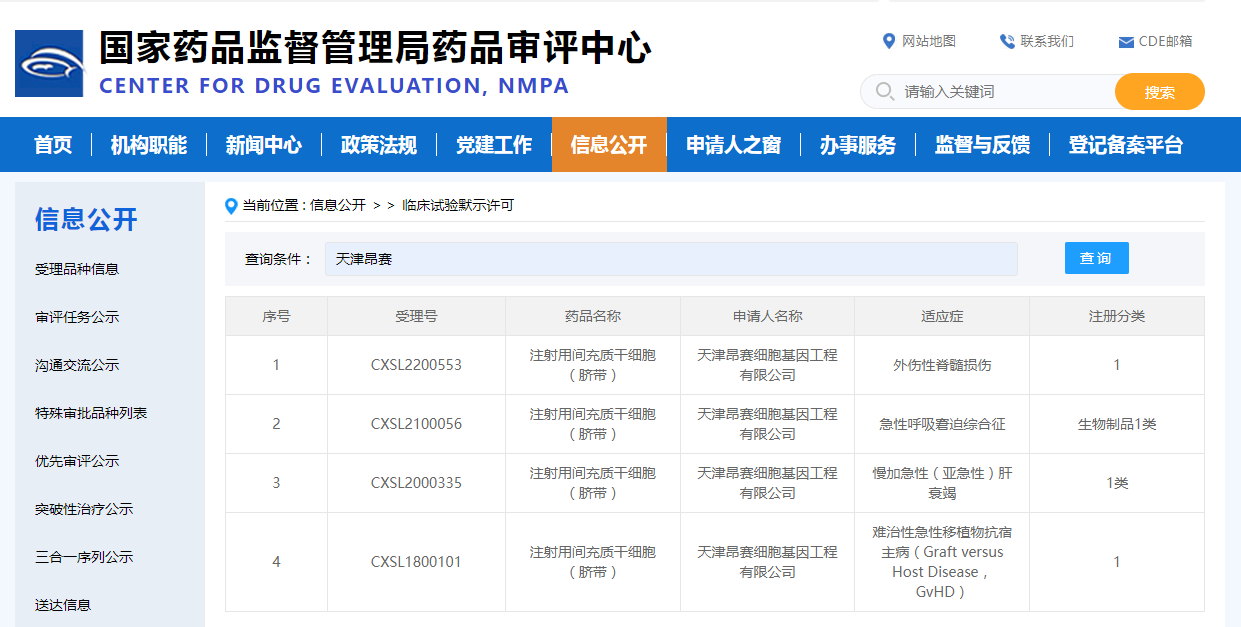Open 优先审评公示 in the sidebar
Viewport: 1241px width, 627px height.
(77, 461)
